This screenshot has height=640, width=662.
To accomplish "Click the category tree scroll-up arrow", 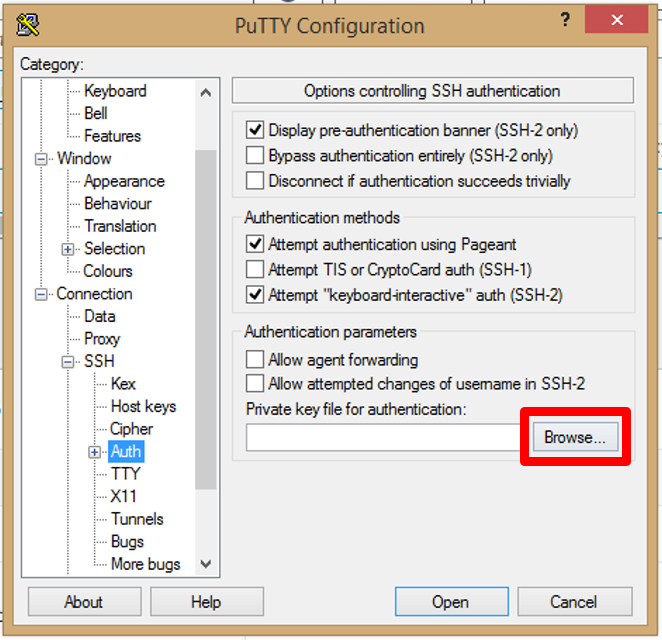I will click(x=206, y=92).
